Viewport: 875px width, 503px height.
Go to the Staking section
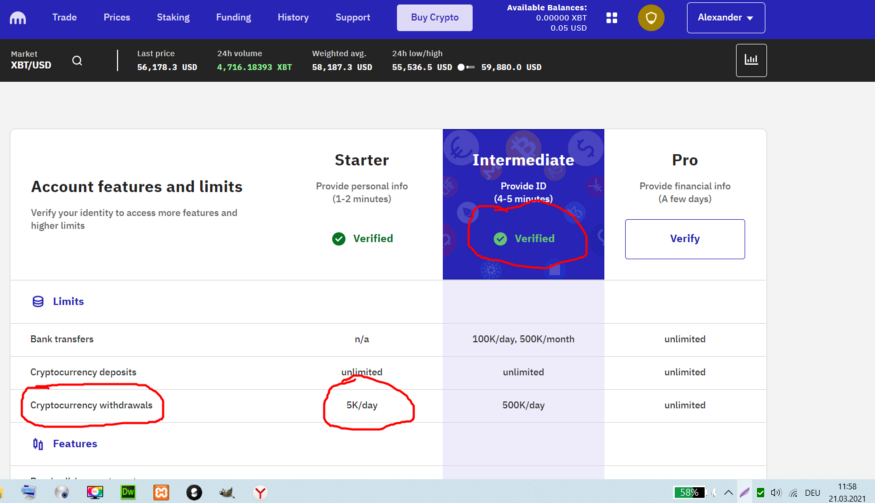click(x=173, y=17)
